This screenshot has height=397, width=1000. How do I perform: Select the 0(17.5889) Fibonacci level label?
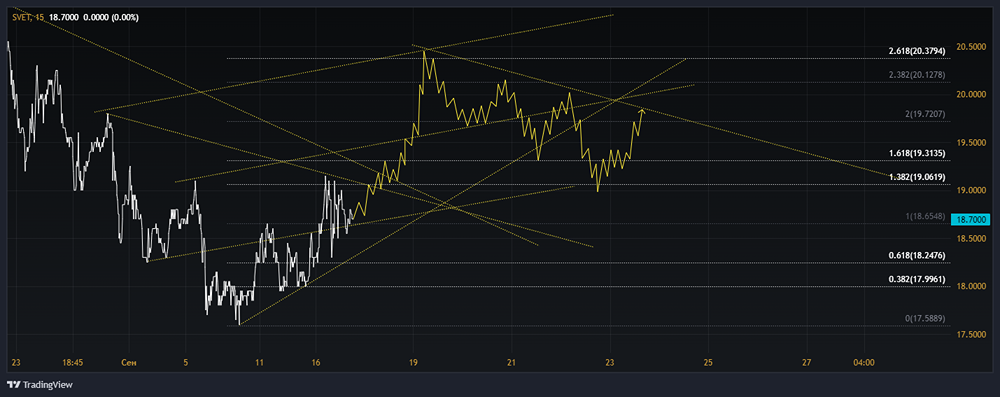click(925, 318)
